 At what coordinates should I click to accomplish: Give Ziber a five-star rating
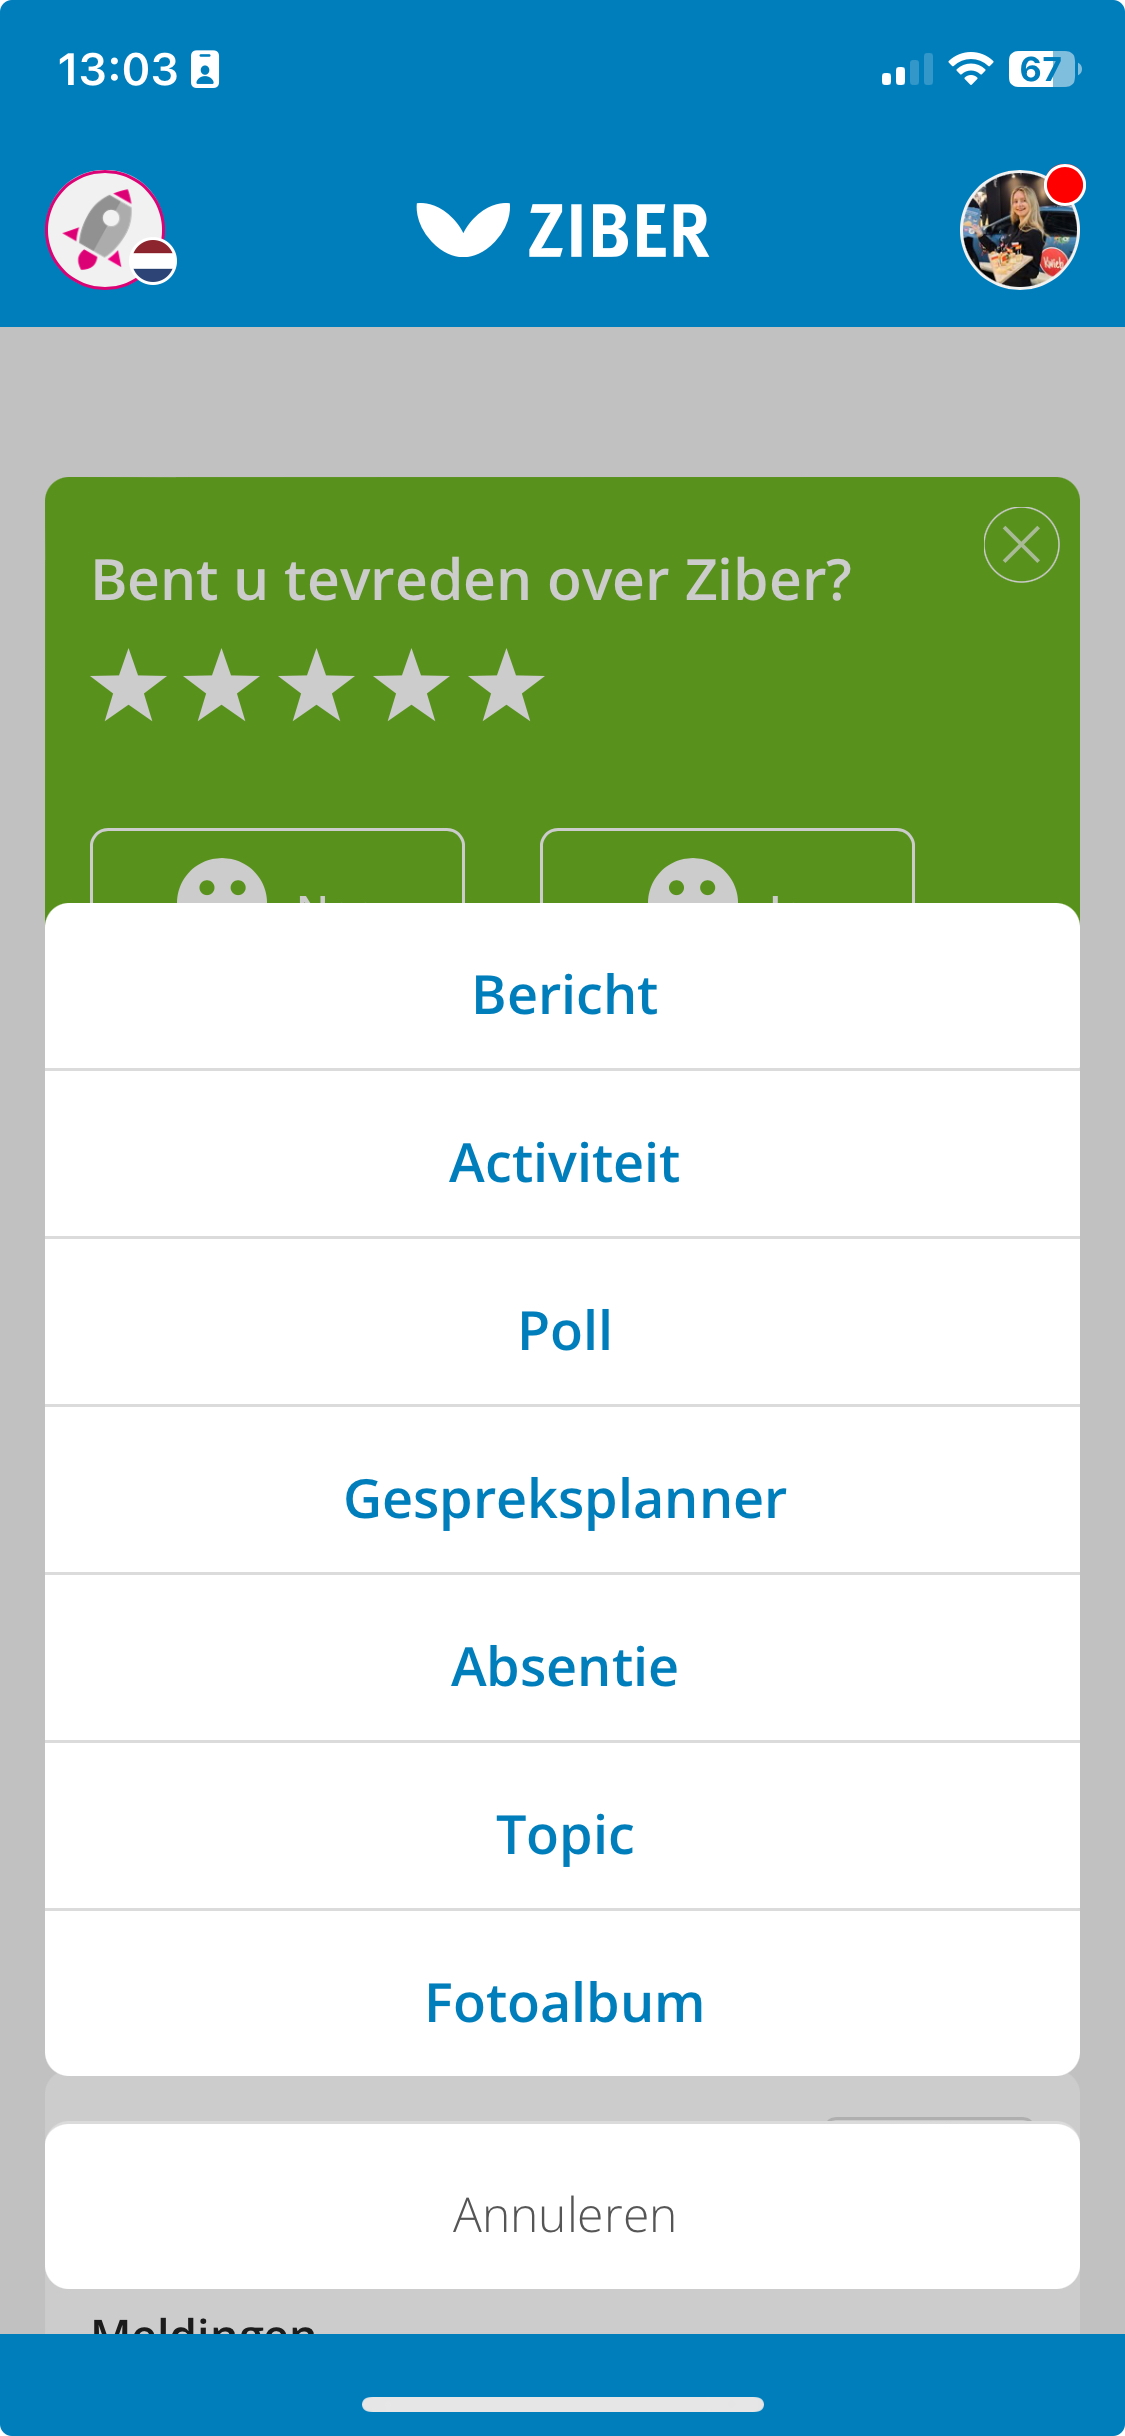pos(507,686)
